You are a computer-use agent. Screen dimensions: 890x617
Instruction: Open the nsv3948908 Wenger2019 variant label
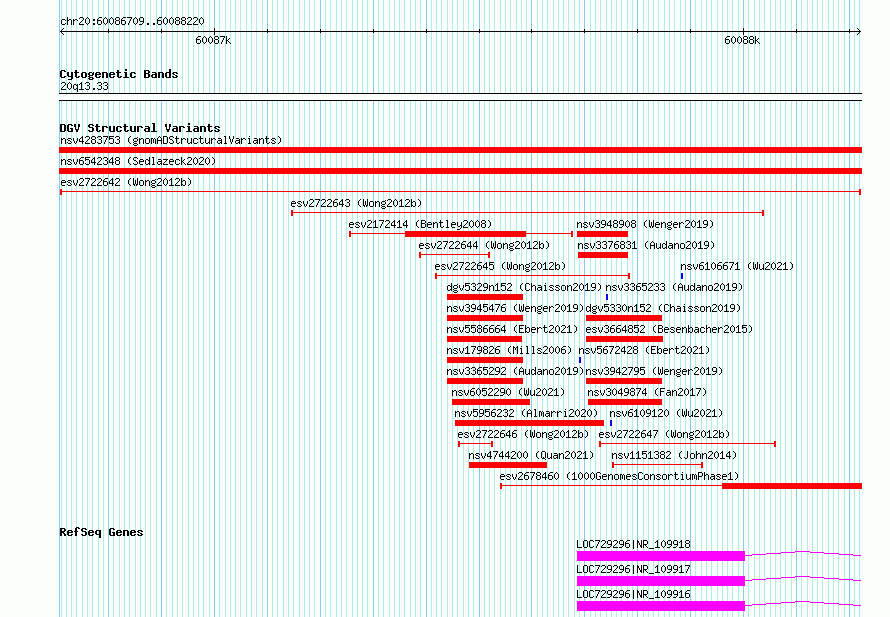(x=645, y=224)
